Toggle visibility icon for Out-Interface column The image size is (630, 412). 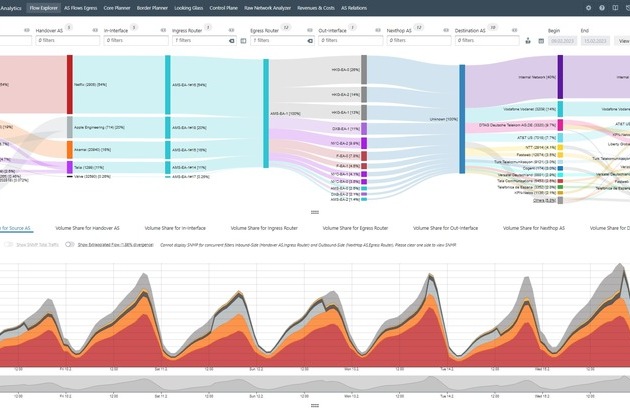point(378,30)
